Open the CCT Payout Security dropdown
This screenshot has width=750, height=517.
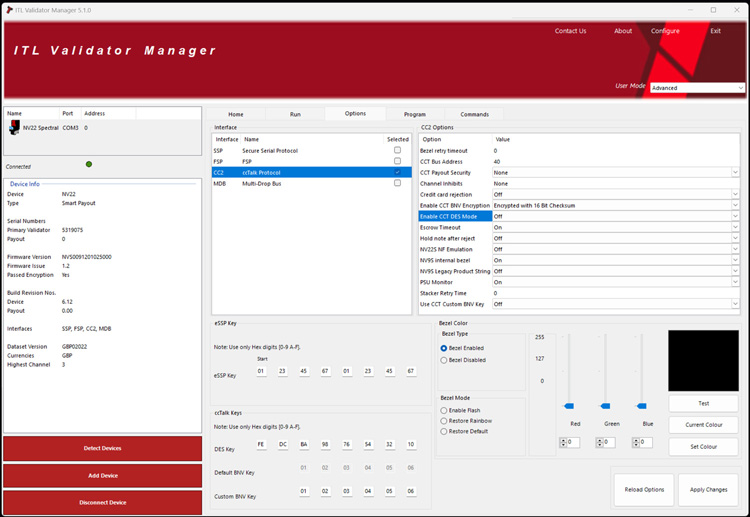[x=735, y=172]
